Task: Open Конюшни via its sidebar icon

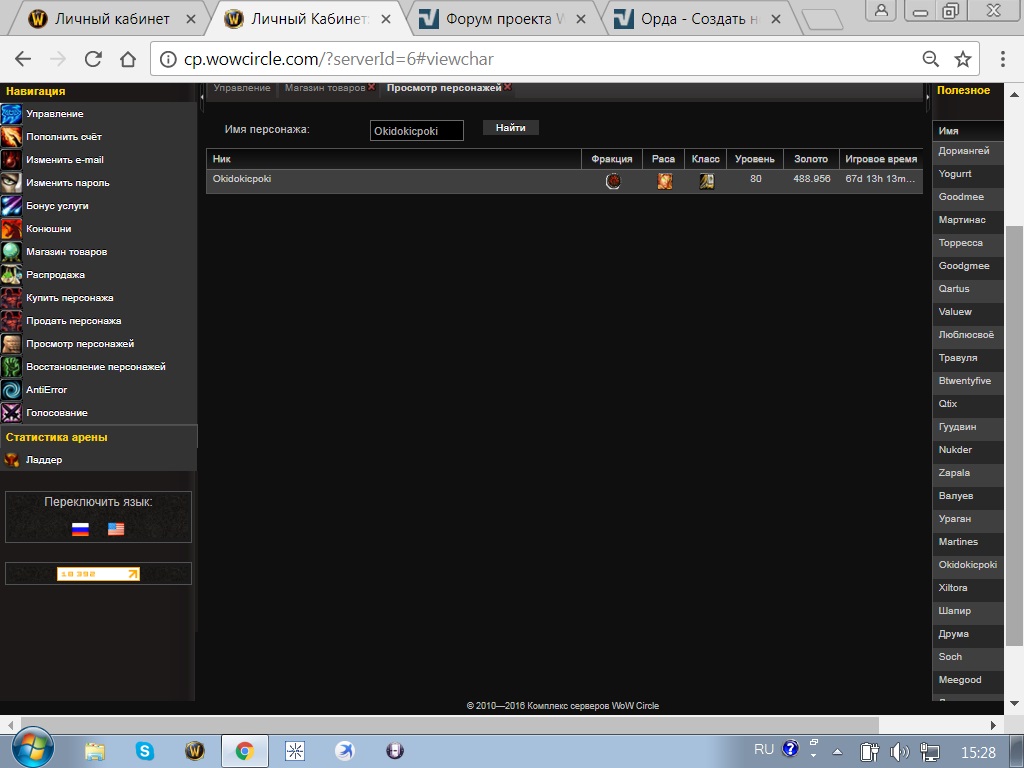Action: (x=11, y=229)
